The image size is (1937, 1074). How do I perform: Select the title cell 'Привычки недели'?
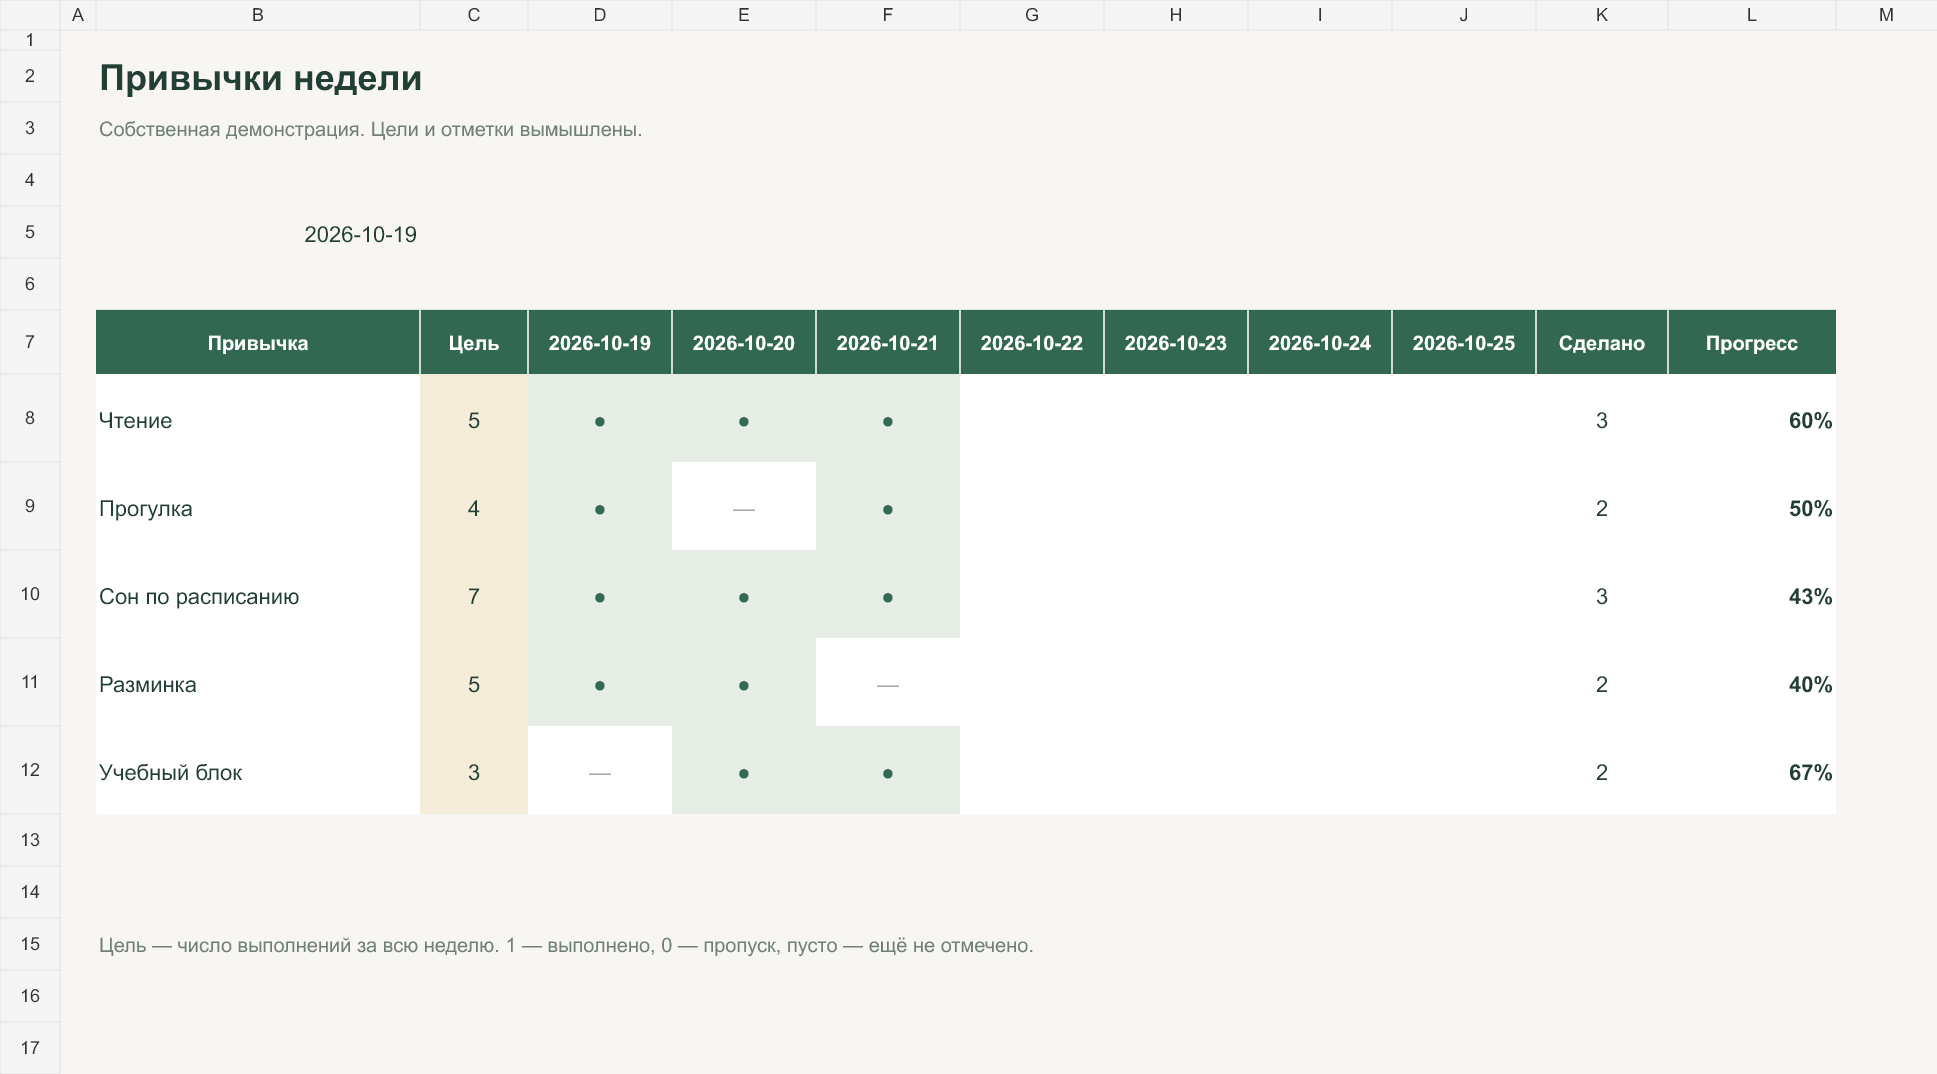(x=260, y=78)
